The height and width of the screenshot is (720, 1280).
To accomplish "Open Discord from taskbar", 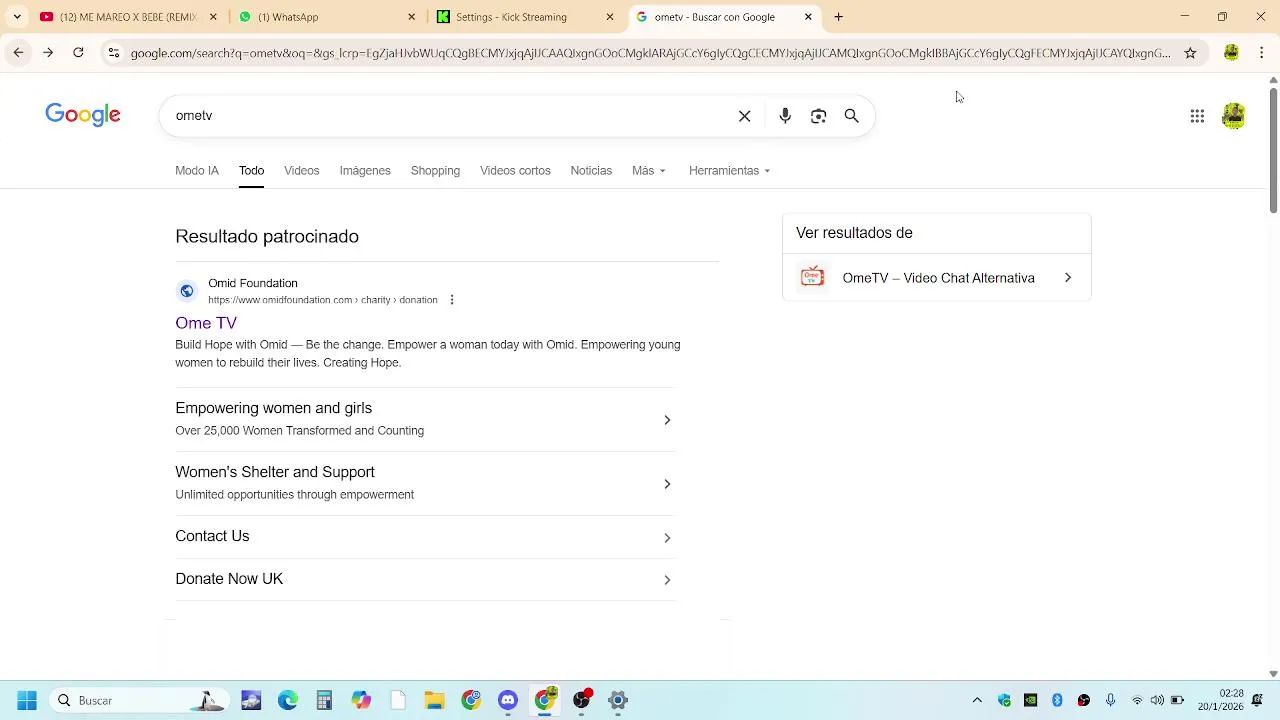I will point(508,700).
